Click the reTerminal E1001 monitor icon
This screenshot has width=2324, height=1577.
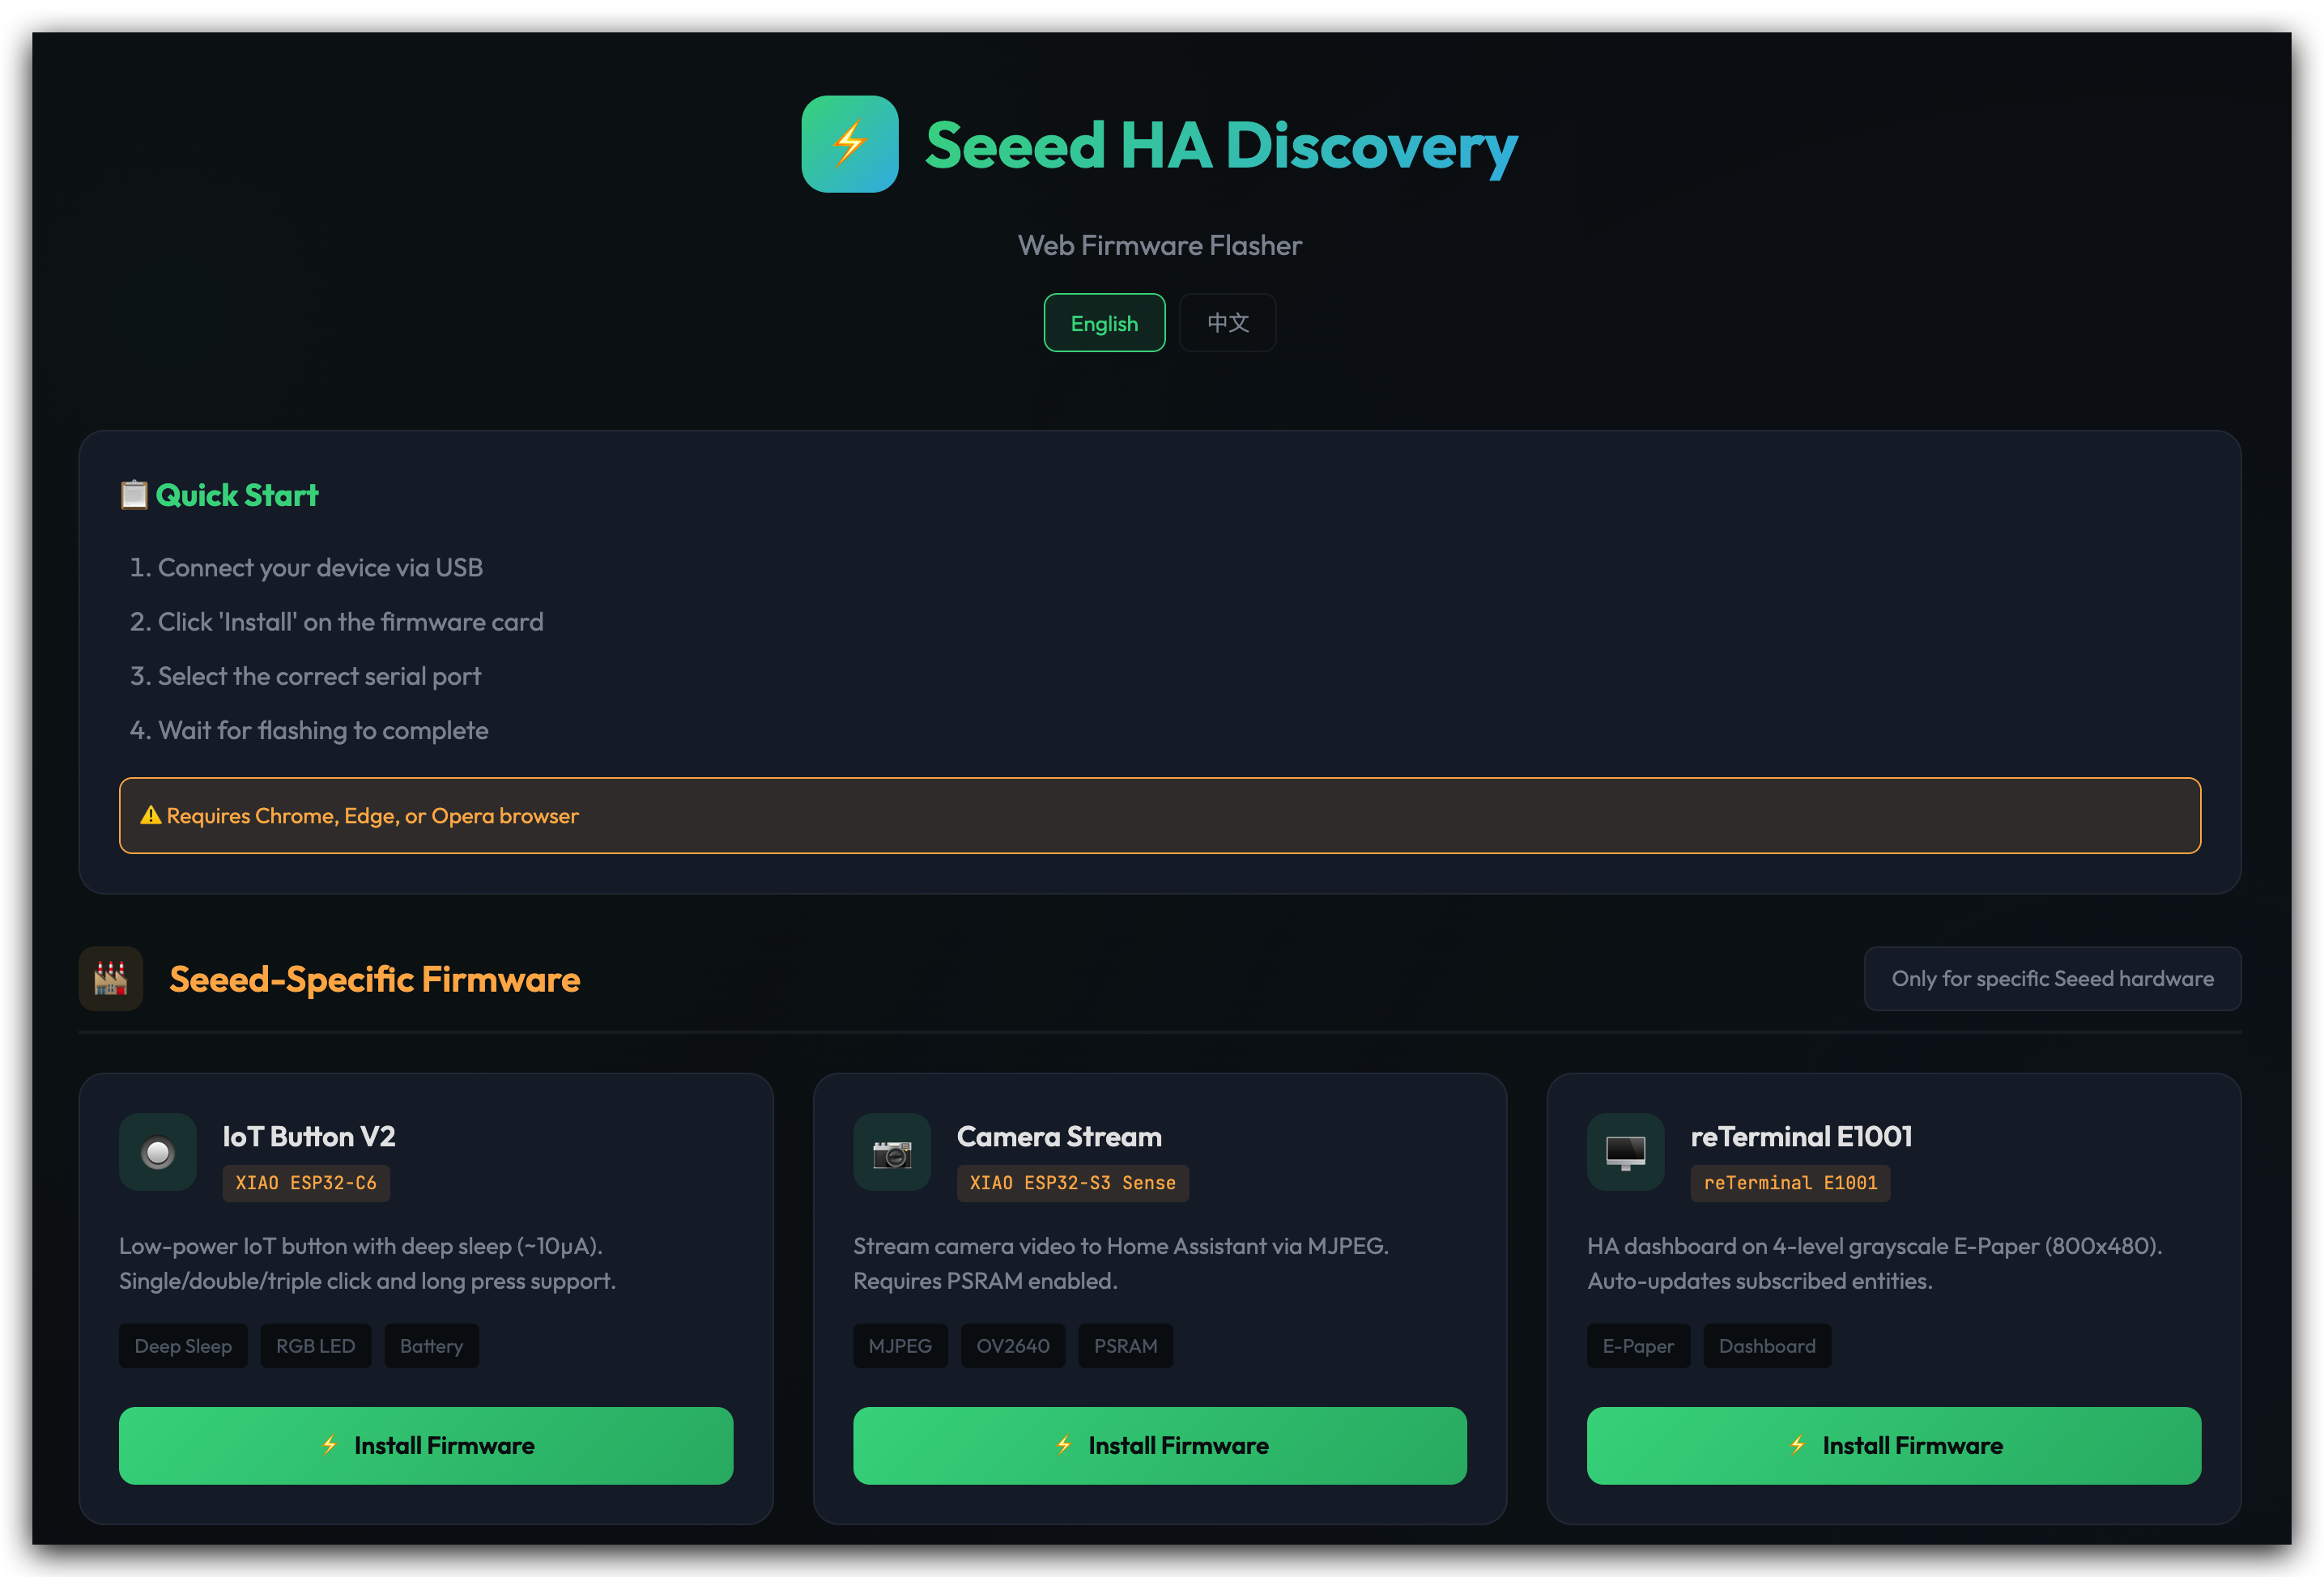tap(1625, 1152)
